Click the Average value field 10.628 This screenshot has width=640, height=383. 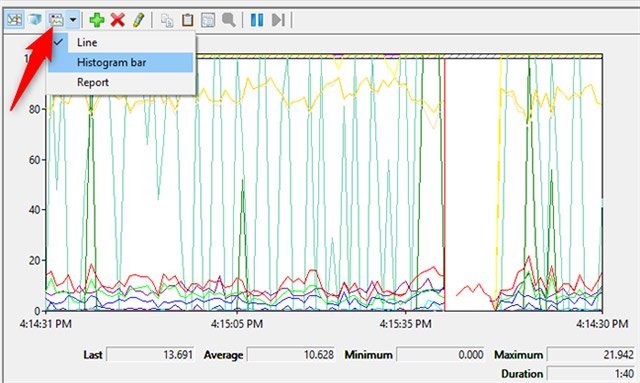coord(291,354)
